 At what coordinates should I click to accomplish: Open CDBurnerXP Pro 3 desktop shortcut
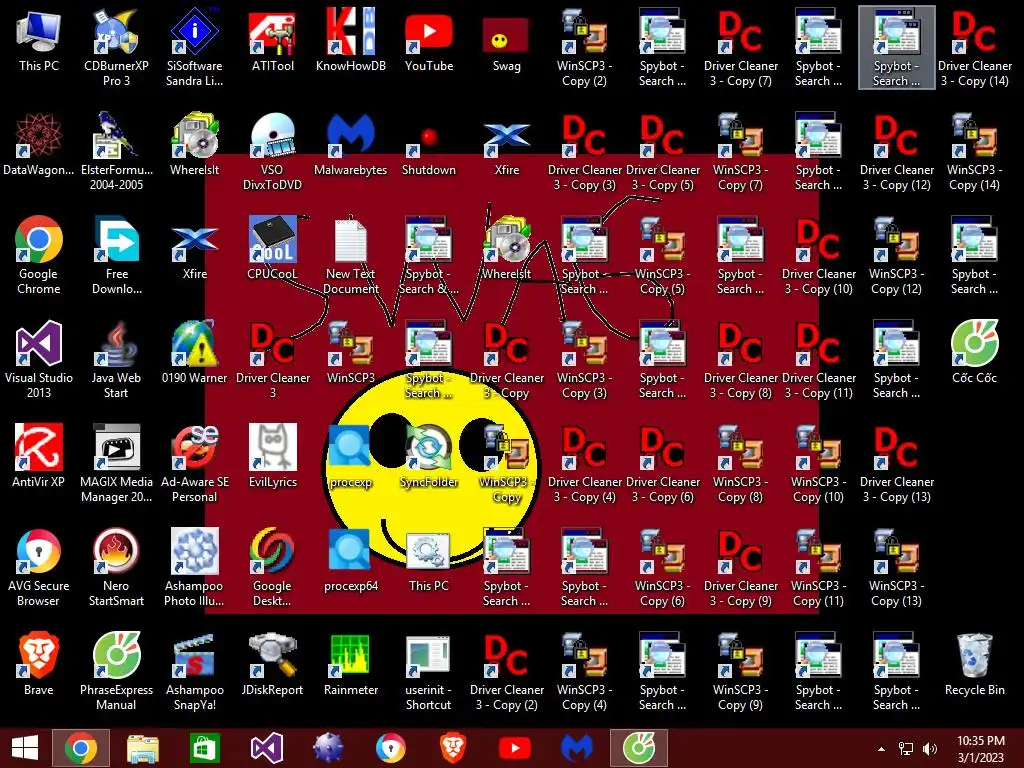pyautogui.click(x=116, y=47)
